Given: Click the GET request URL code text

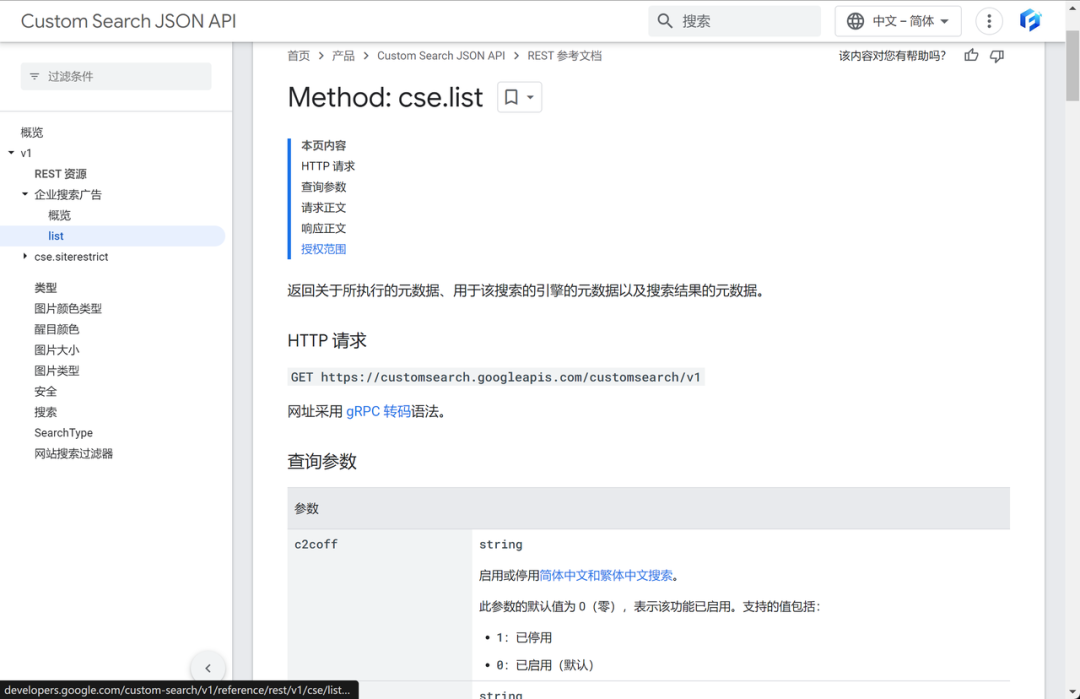Looking at the screenshot, I should tap(496, 377).
